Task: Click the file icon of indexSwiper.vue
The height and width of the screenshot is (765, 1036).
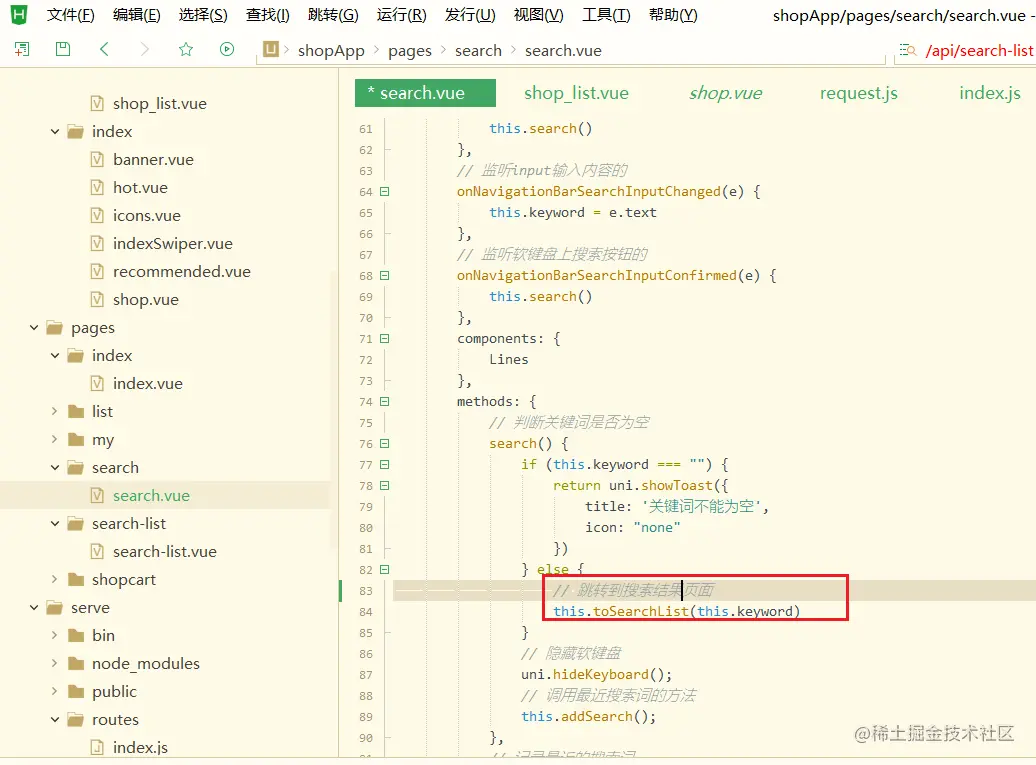Action: 97,243
